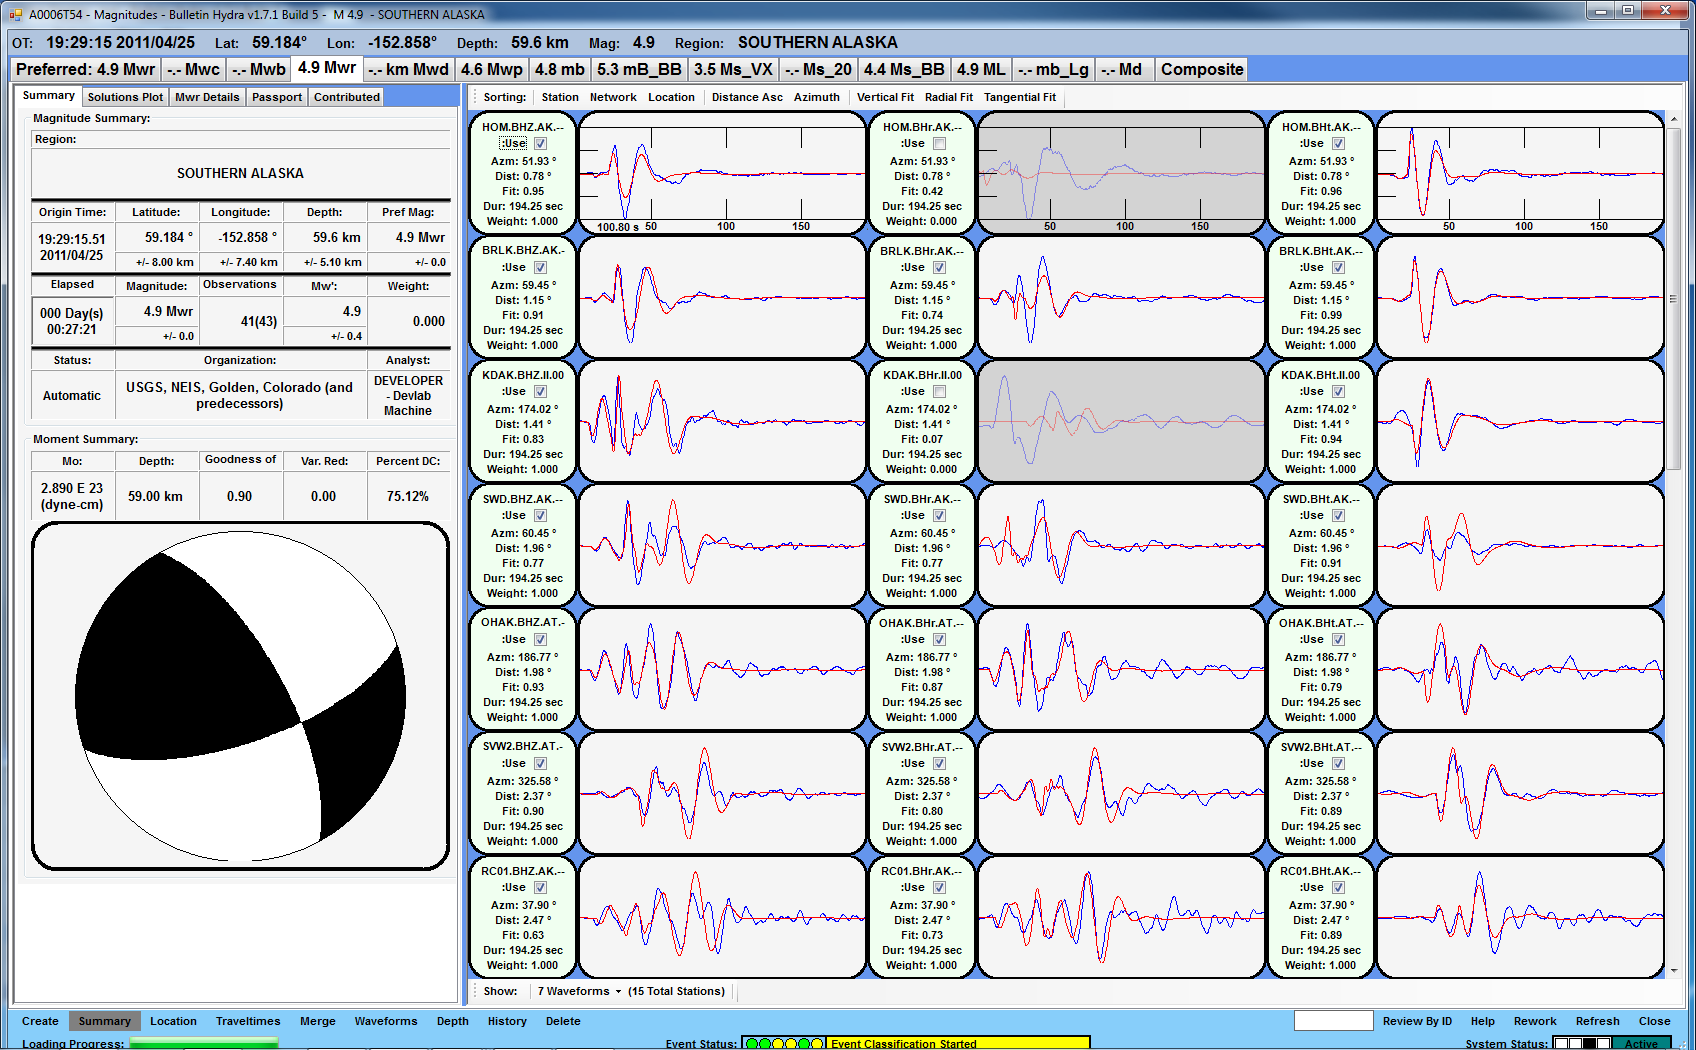Select the 4.9 ML magnitude tab
This screenshot has width=1696, height=1050.
(x=981, y=69)
